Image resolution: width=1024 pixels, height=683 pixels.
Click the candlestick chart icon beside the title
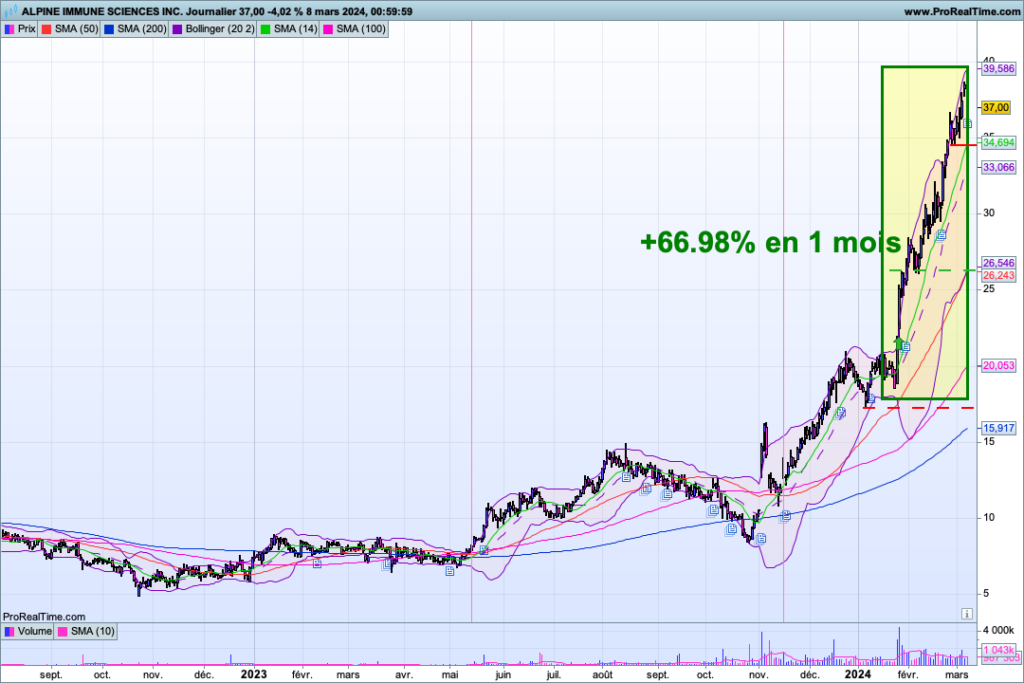10,11
